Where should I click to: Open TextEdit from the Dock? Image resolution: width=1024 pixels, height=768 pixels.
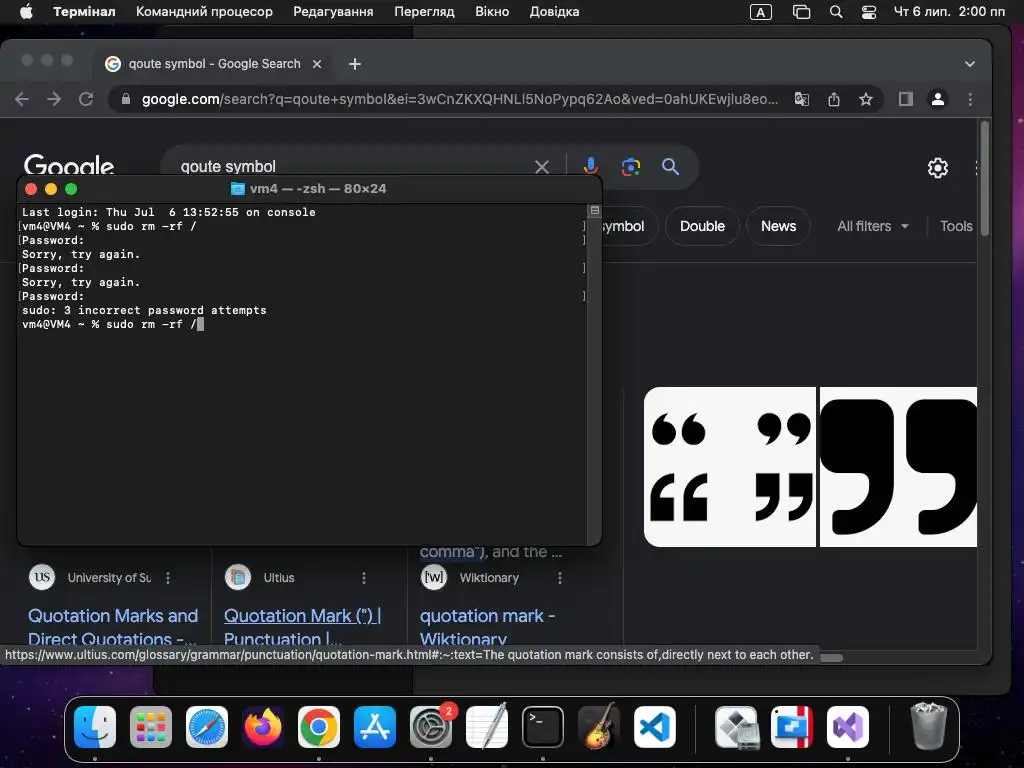pyautogui.click(x=487, y=727)
